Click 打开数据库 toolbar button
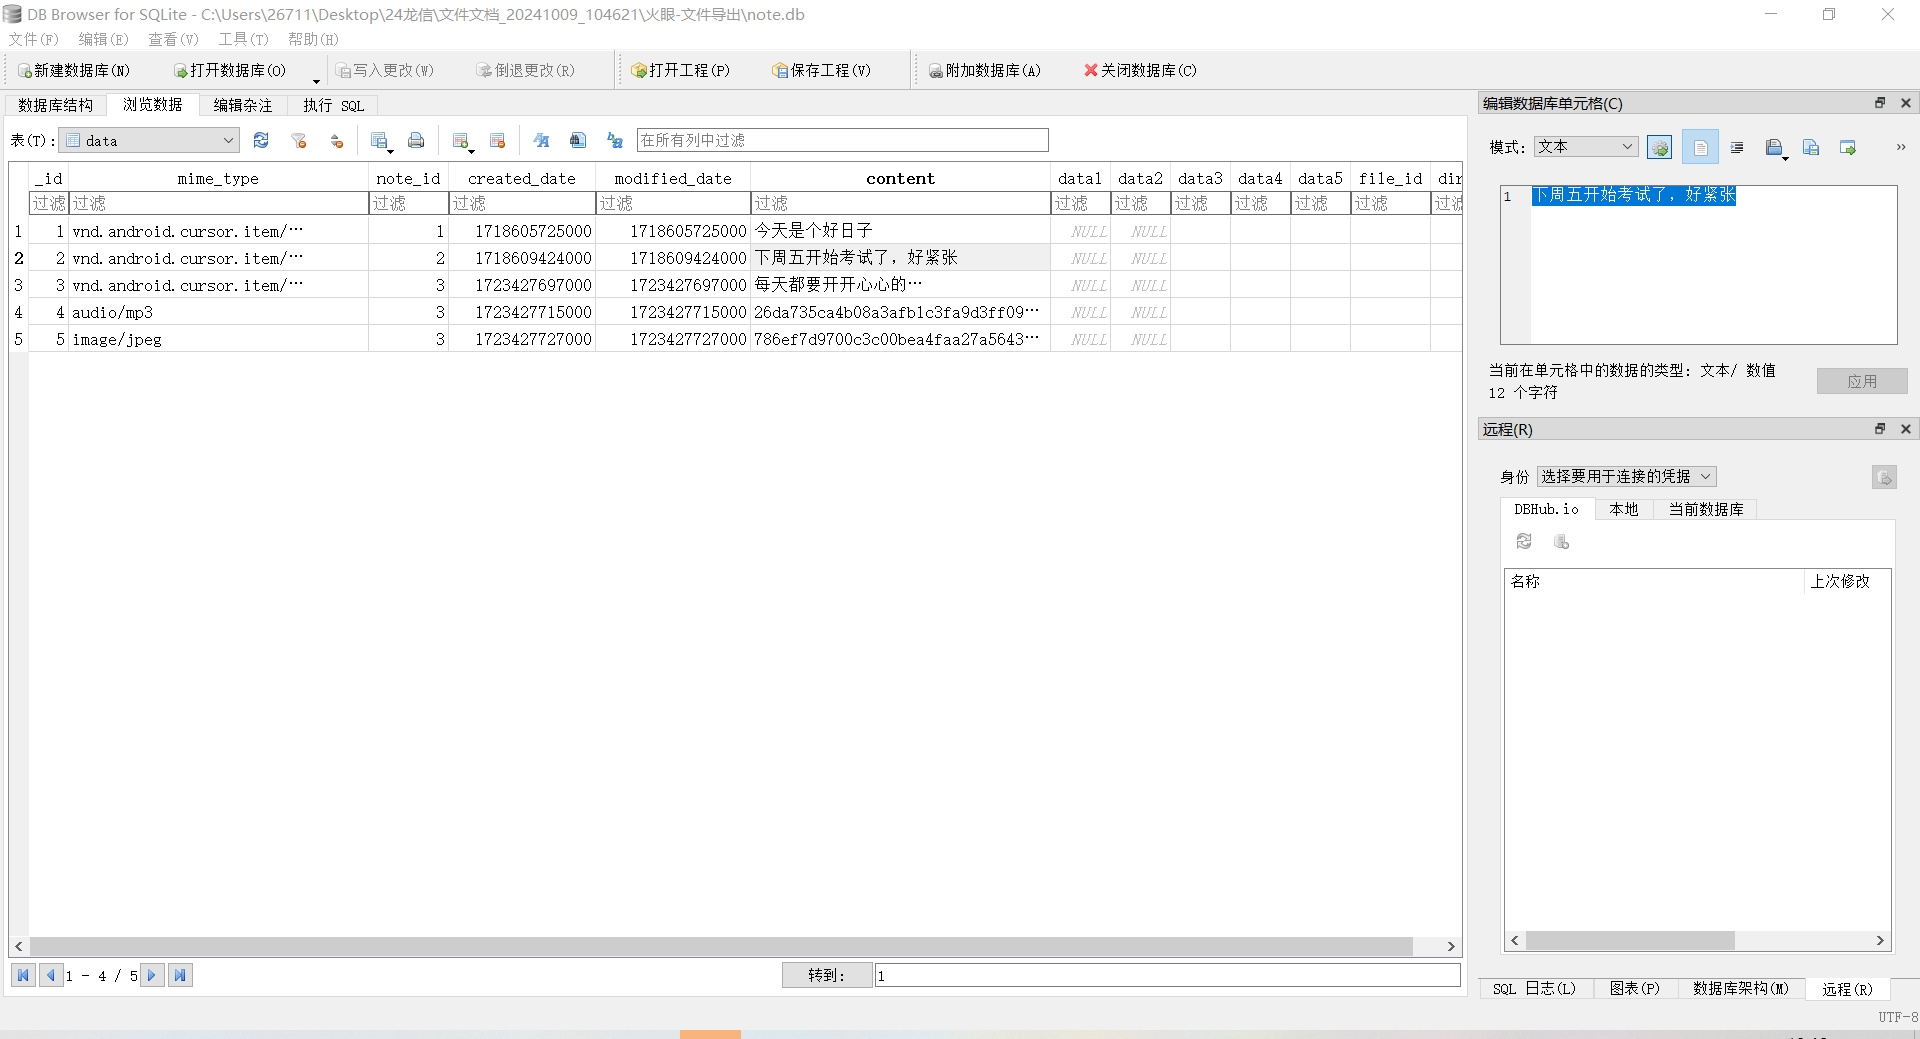This screenshot has height=1039, width=1920. point(230,70)
